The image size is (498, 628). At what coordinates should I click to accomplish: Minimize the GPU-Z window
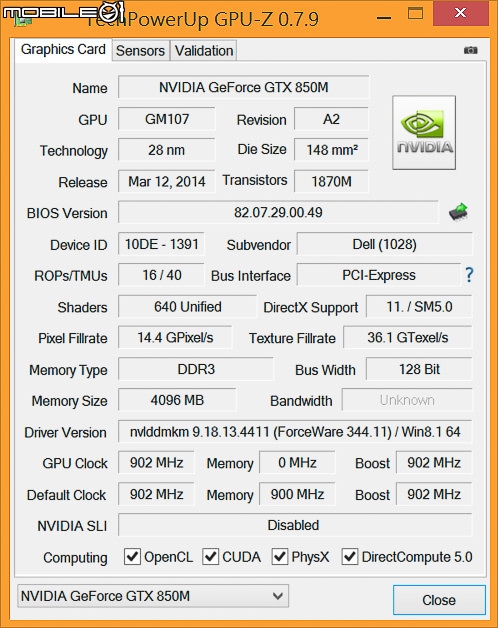click(x=384, y=18)
